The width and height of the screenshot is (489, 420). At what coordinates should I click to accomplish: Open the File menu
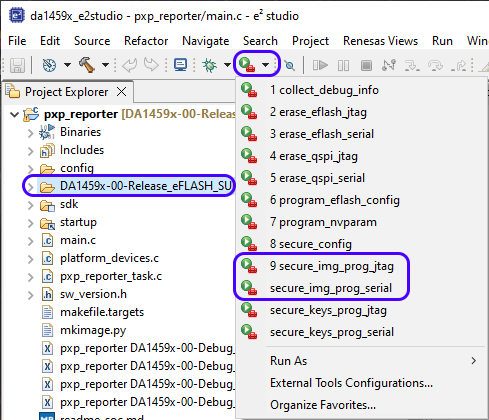[x=17, y=41]
